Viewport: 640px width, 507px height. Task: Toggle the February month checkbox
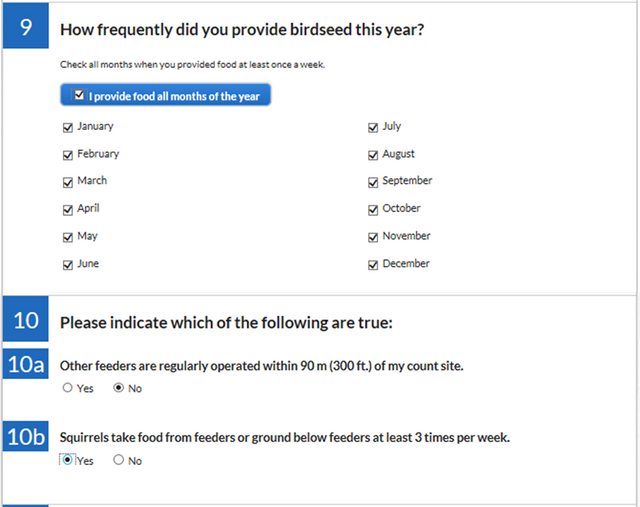pos(68,155)
